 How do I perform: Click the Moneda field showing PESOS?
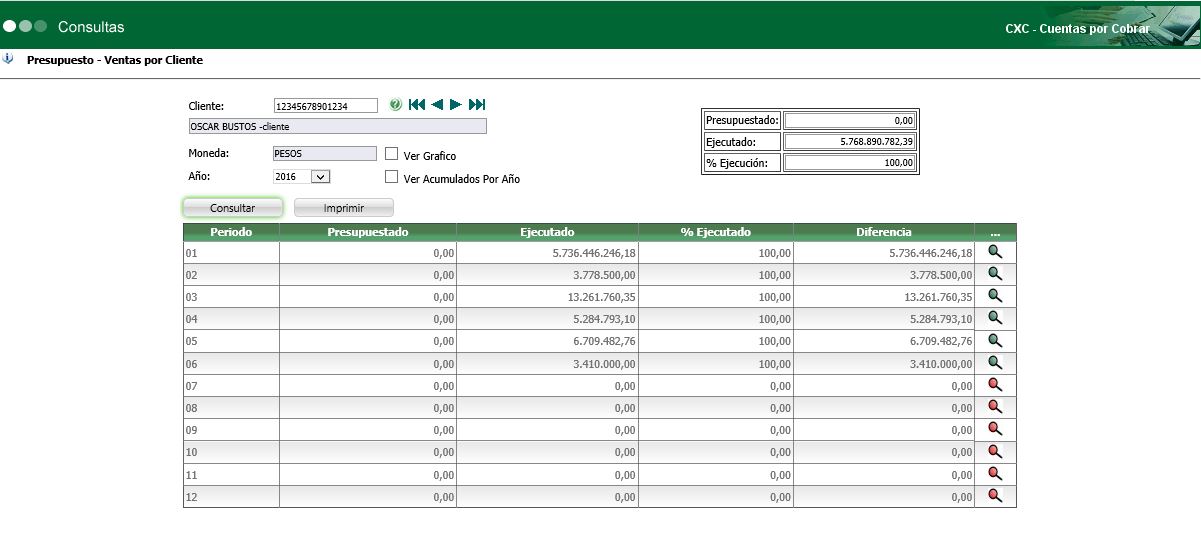325,154
